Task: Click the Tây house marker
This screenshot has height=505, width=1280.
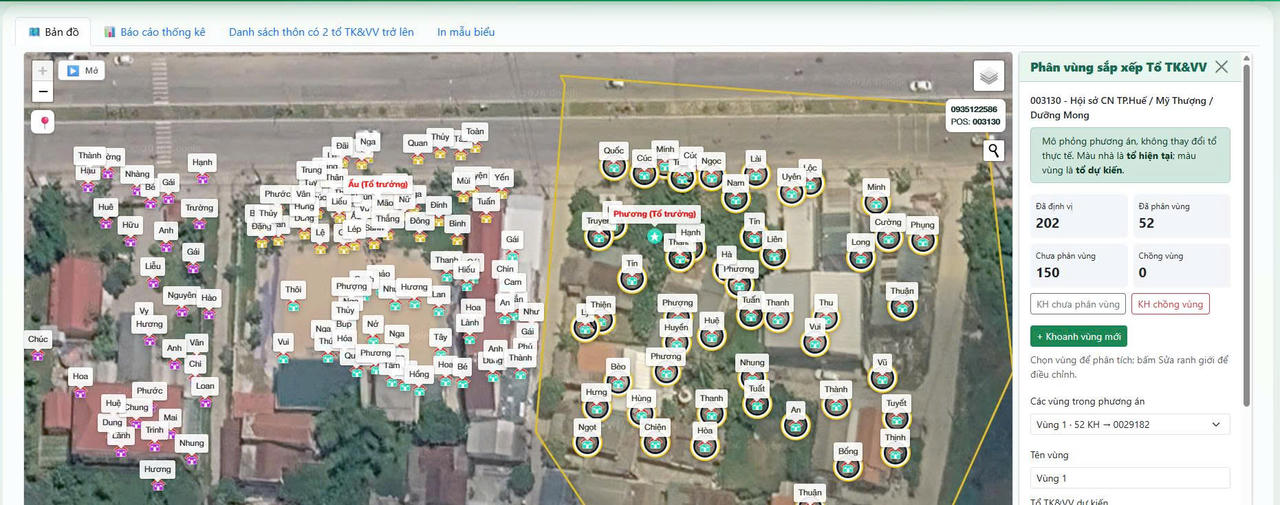Action: click(441, 353)
